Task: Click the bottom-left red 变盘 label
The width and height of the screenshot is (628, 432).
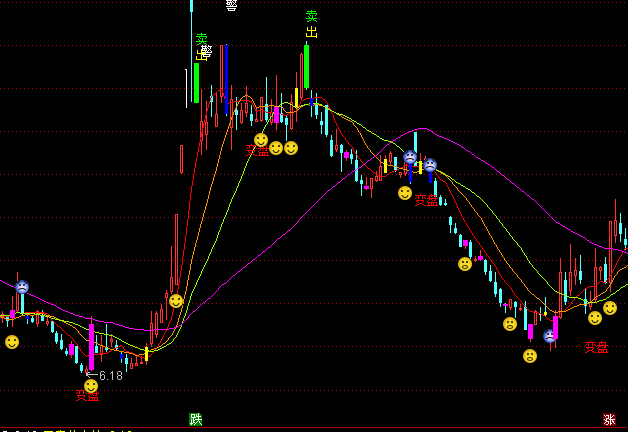Action: [88, 396]
